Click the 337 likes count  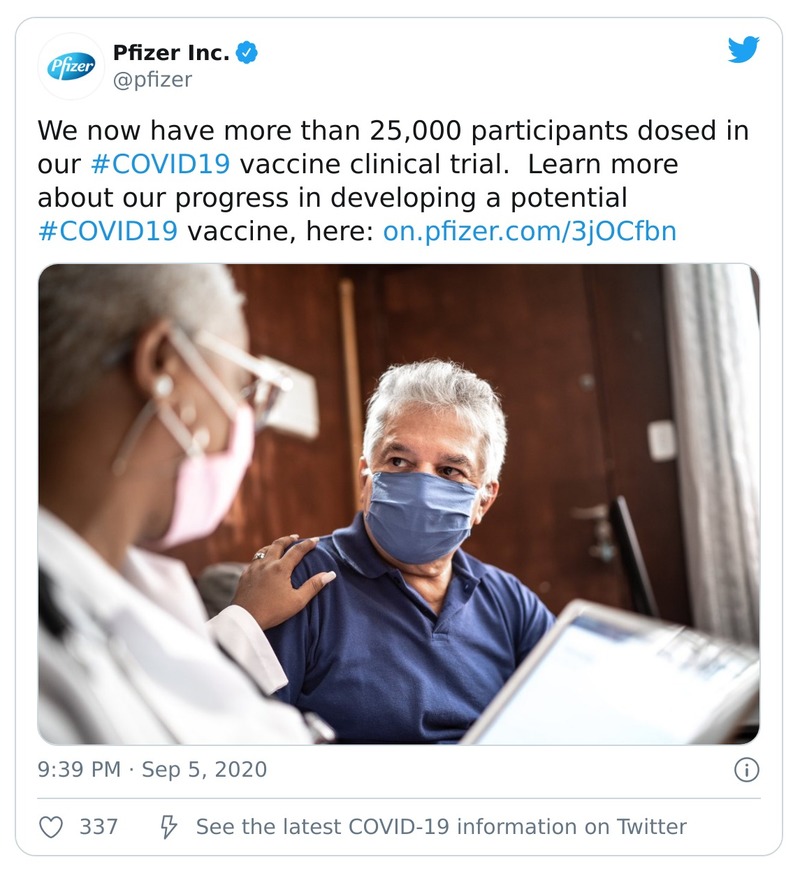tap(98, 827)
